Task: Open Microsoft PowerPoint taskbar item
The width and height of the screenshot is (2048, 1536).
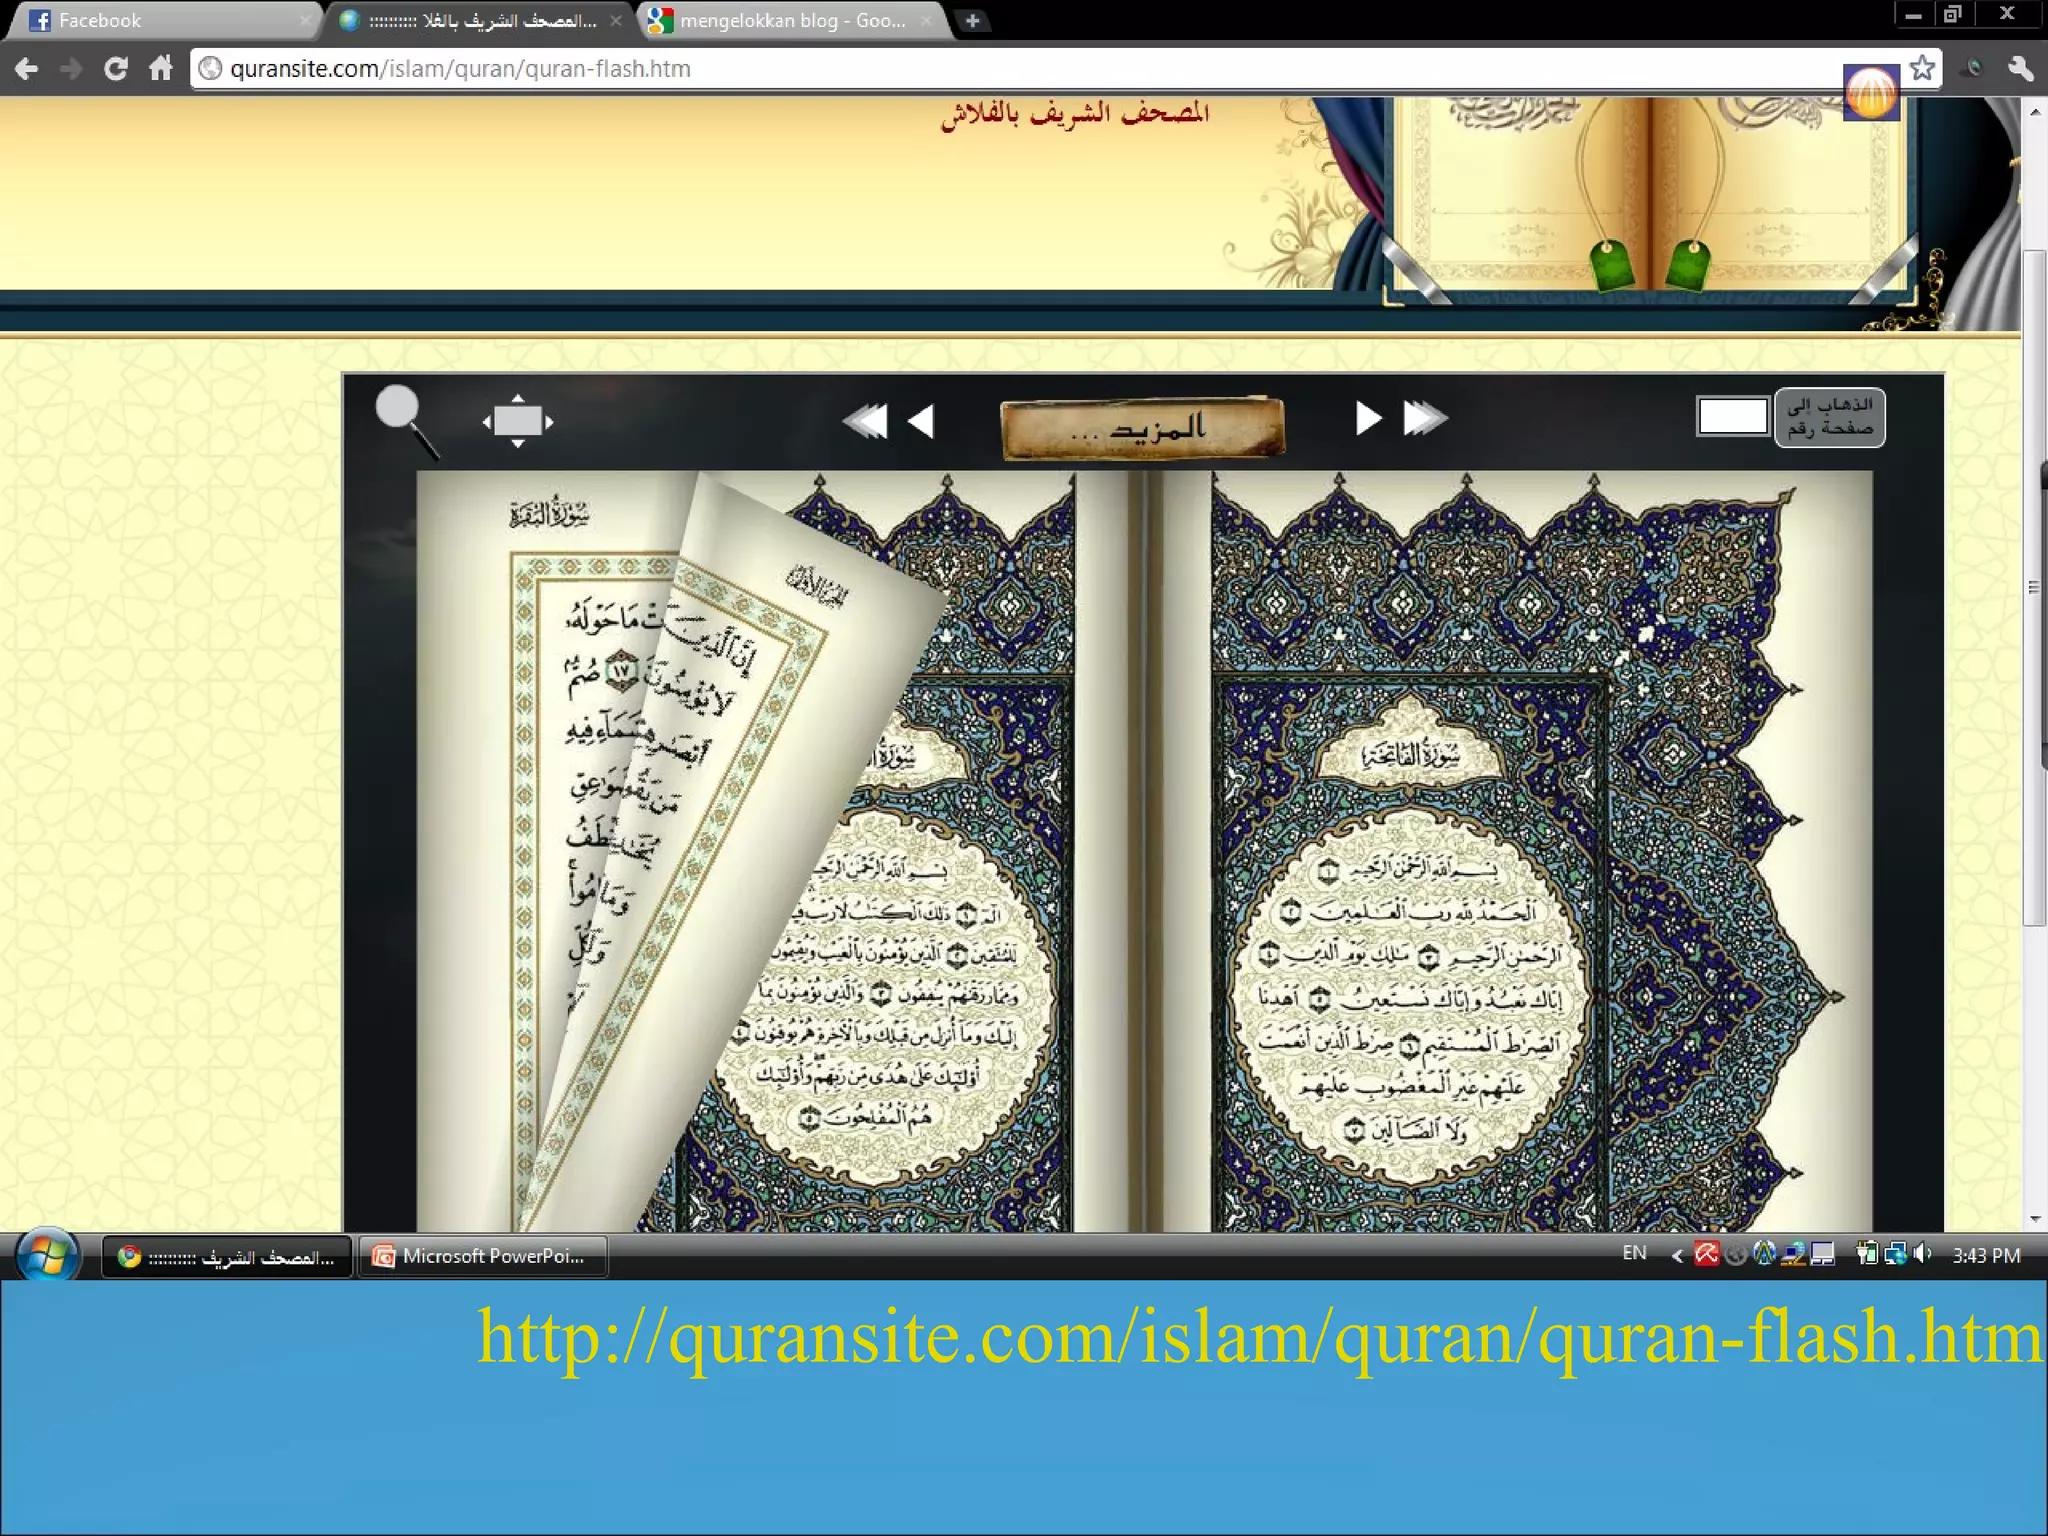Action: coord(483,1256)
